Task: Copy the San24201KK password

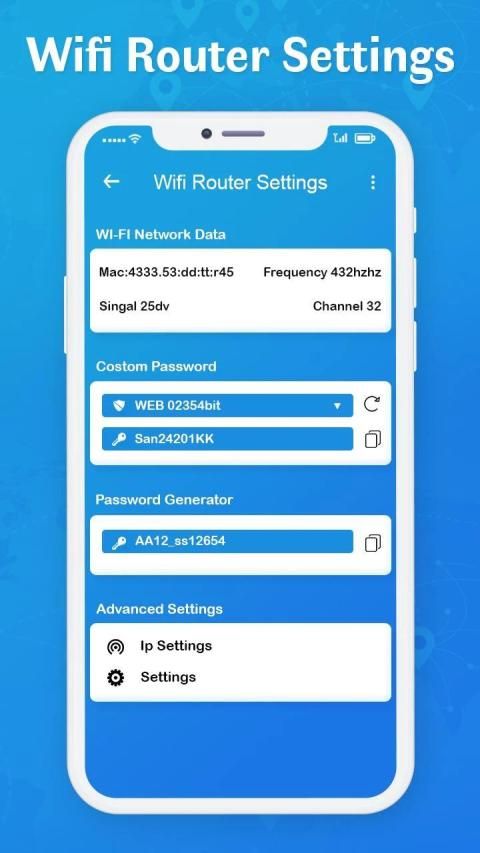Action: tap(373, 439)
